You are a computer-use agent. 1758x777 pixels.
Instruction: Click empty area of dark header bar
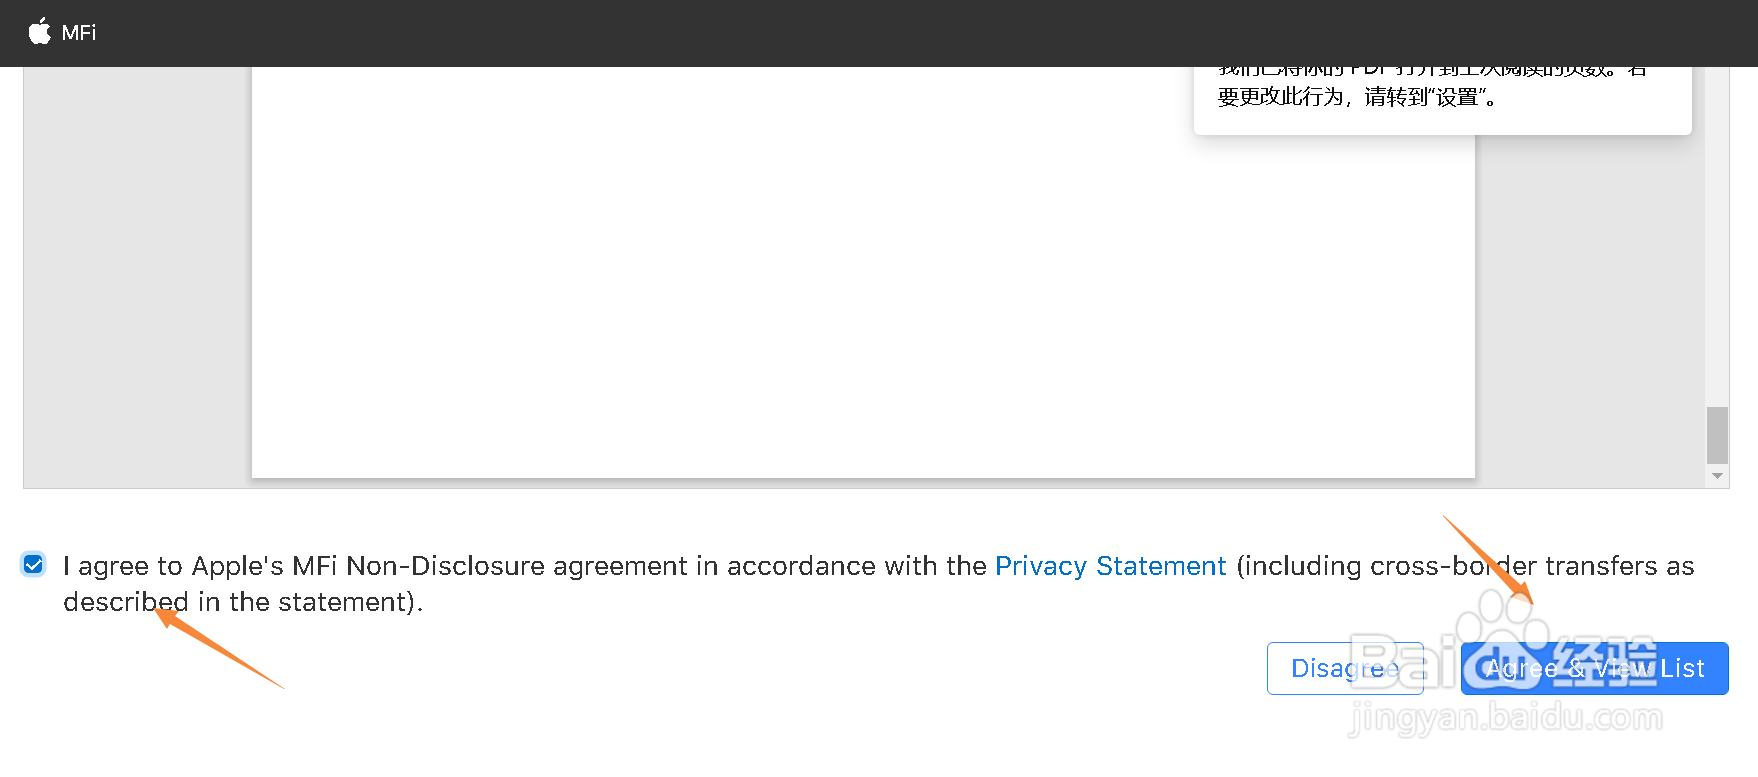tap(800, 33)
